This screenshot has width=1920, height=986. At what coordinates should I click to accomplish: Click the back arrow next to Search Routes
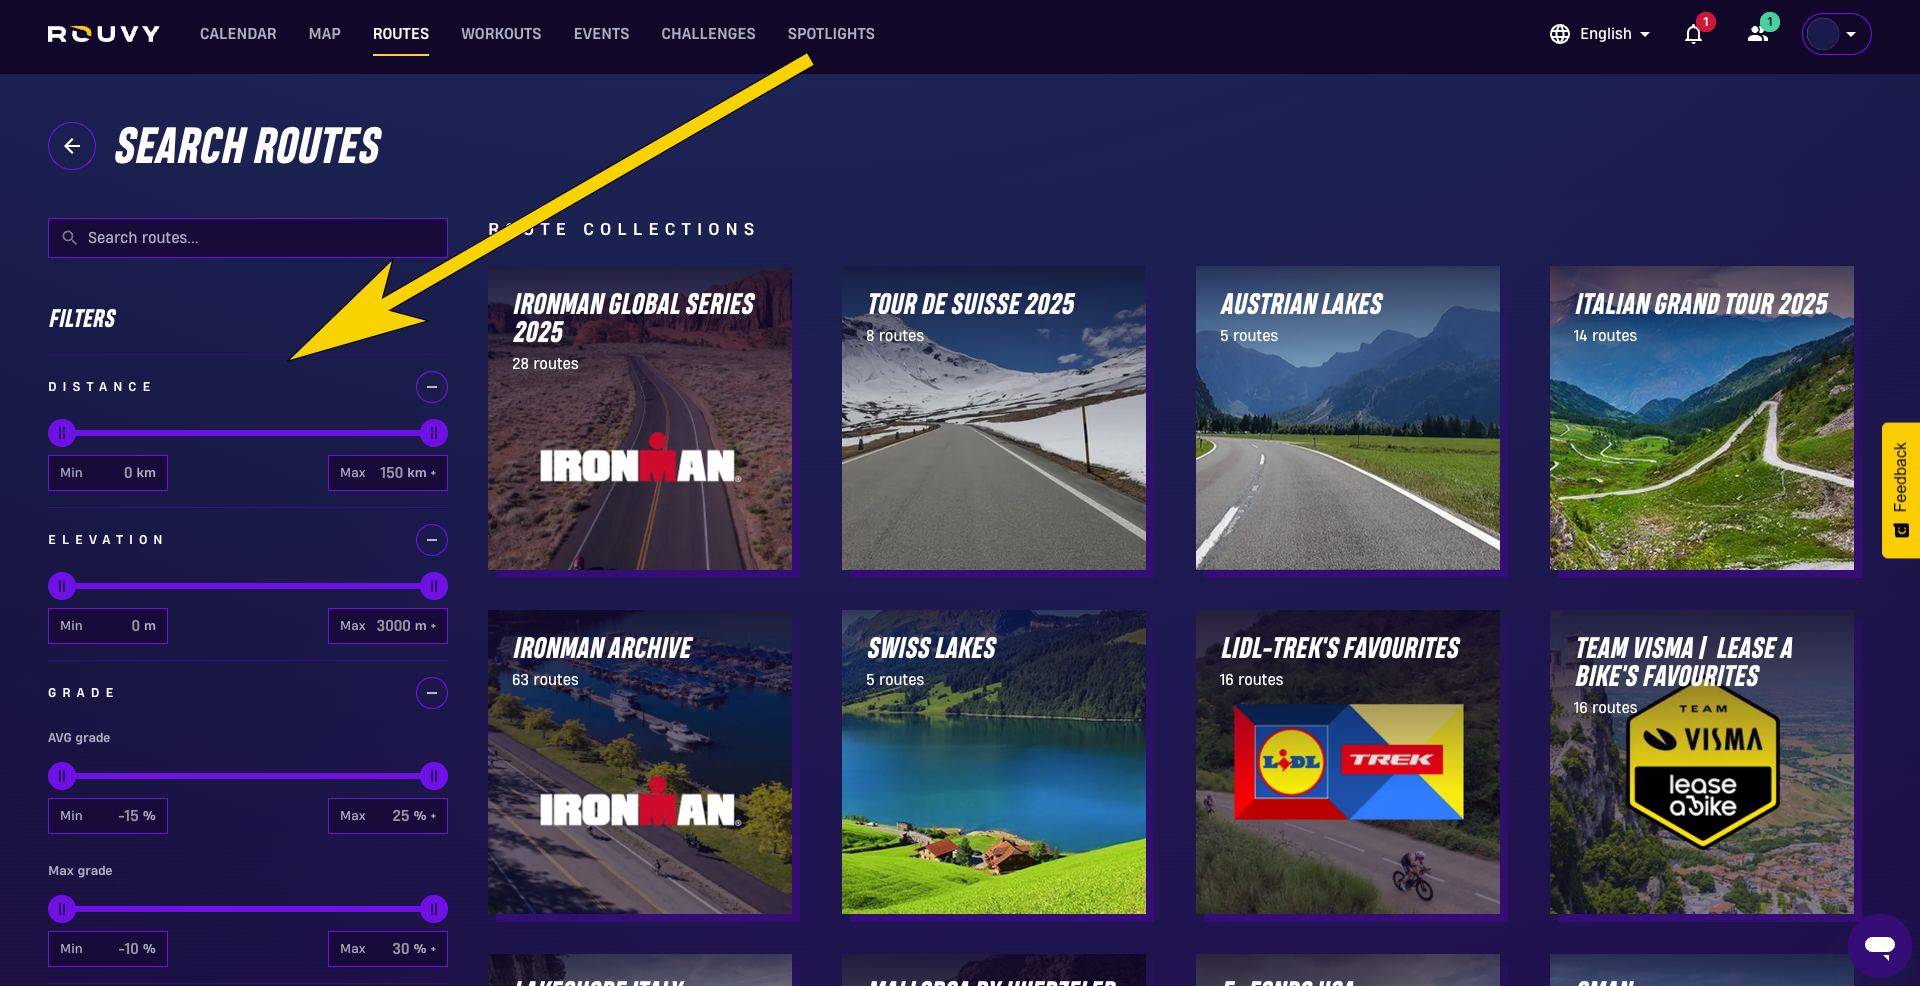pyautogui.click(x=71, y=146)
